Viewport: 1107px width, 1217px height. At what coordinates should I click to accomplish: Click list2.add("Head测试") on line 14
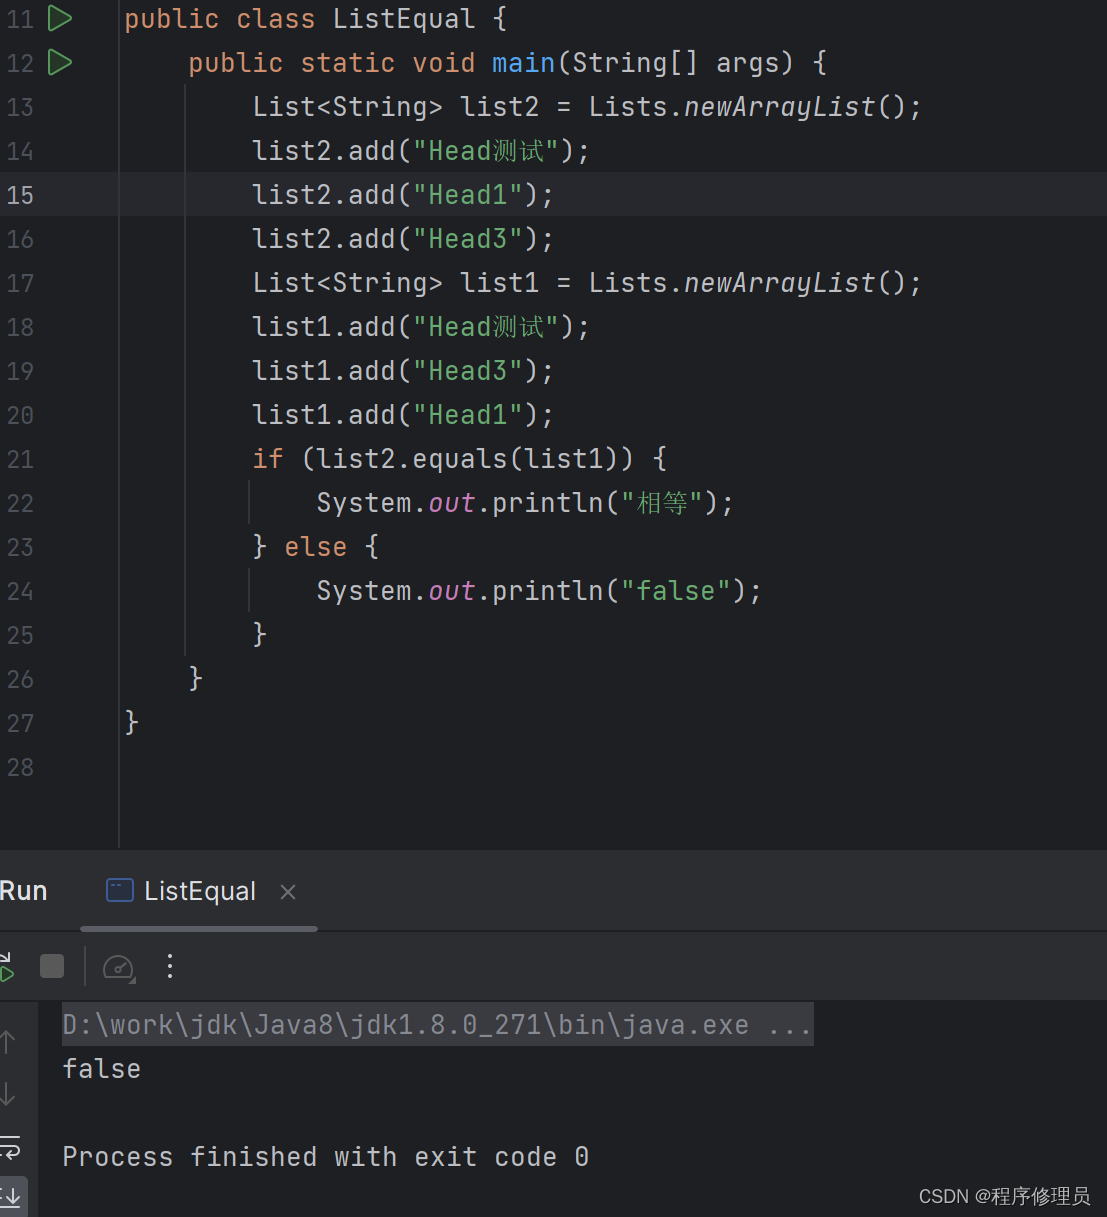click(421, 151)
